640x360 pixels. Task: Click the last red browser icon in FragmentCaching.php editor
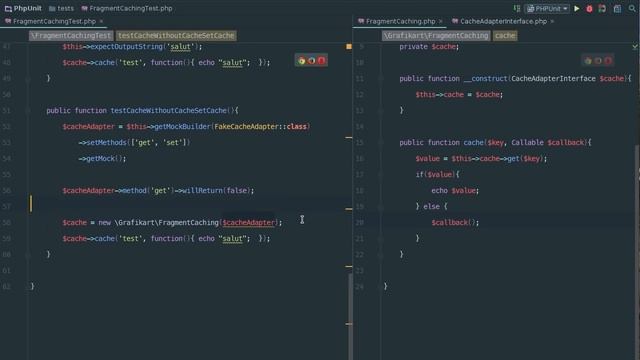pos(608,61)
